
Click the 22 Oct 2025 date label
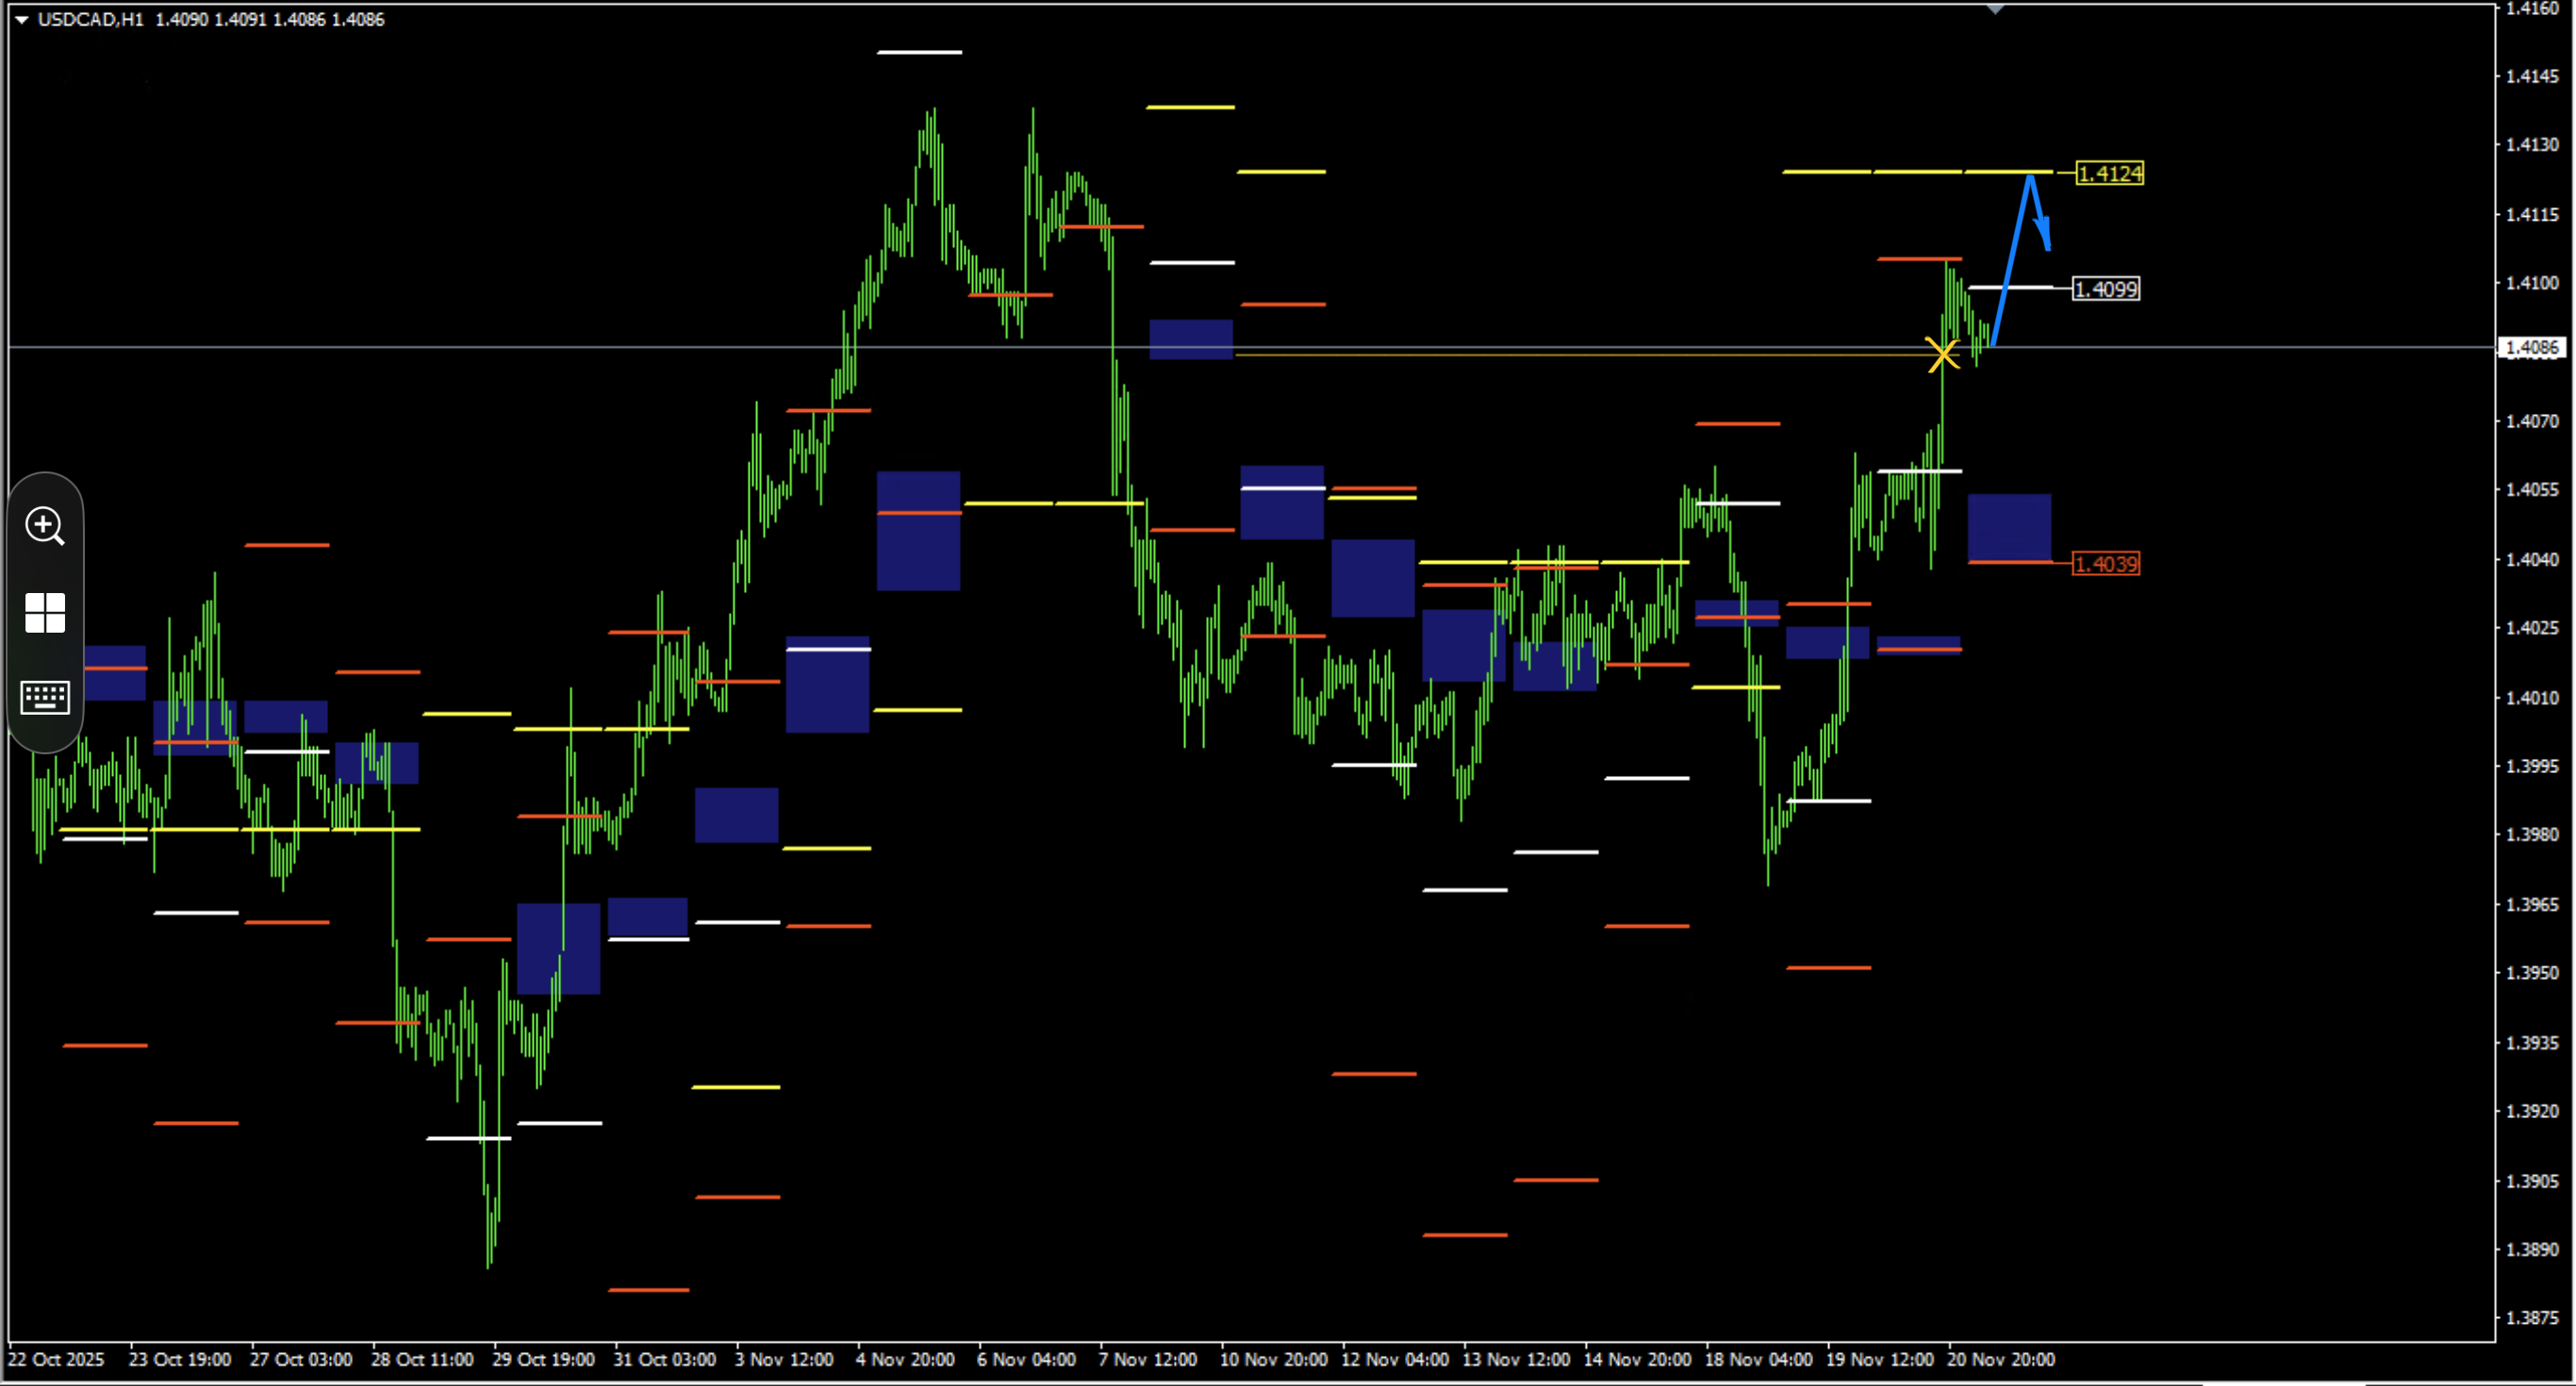(56, 1359)
